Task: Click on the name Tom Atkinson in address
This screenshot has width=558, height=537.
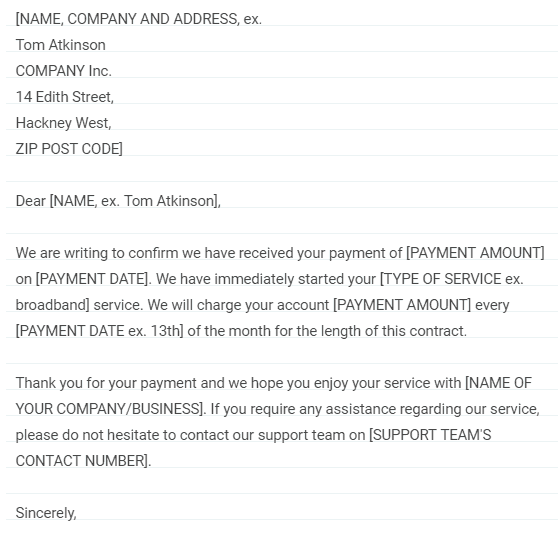Action: click(60, 45)
